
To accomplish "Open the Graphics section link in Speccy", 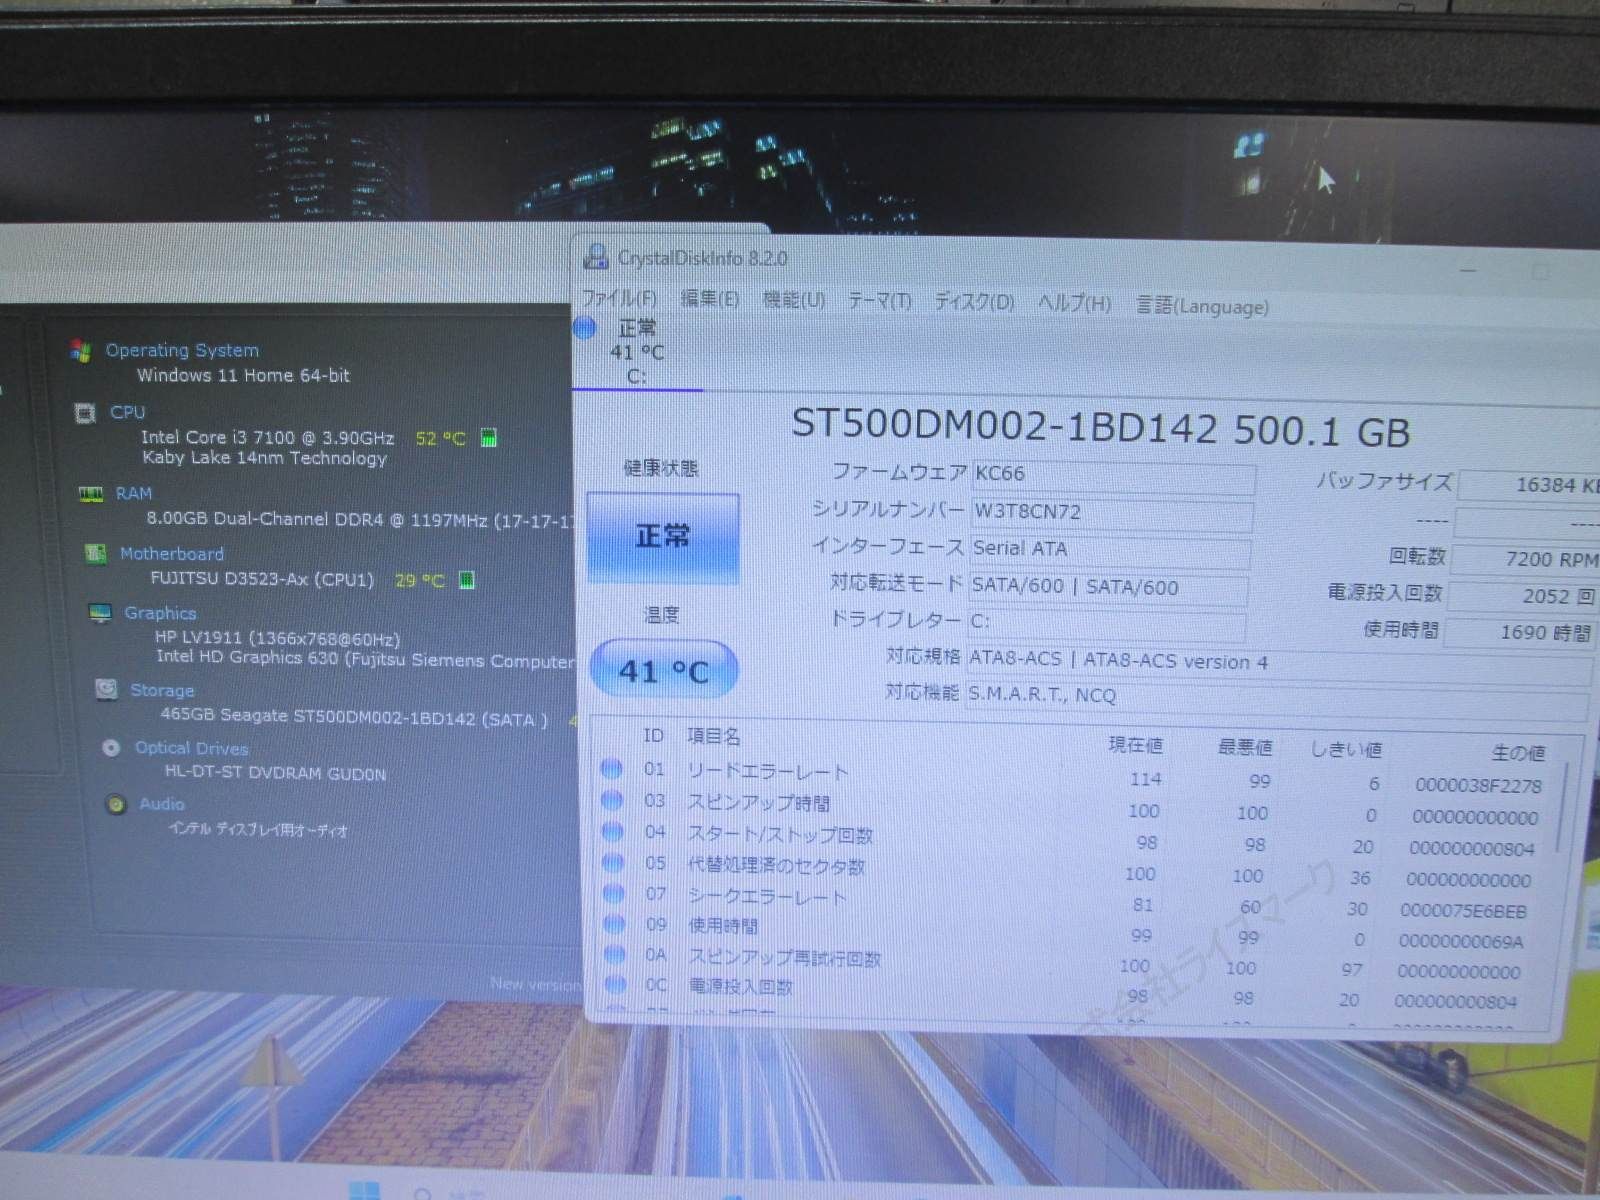I will point(160,613).
